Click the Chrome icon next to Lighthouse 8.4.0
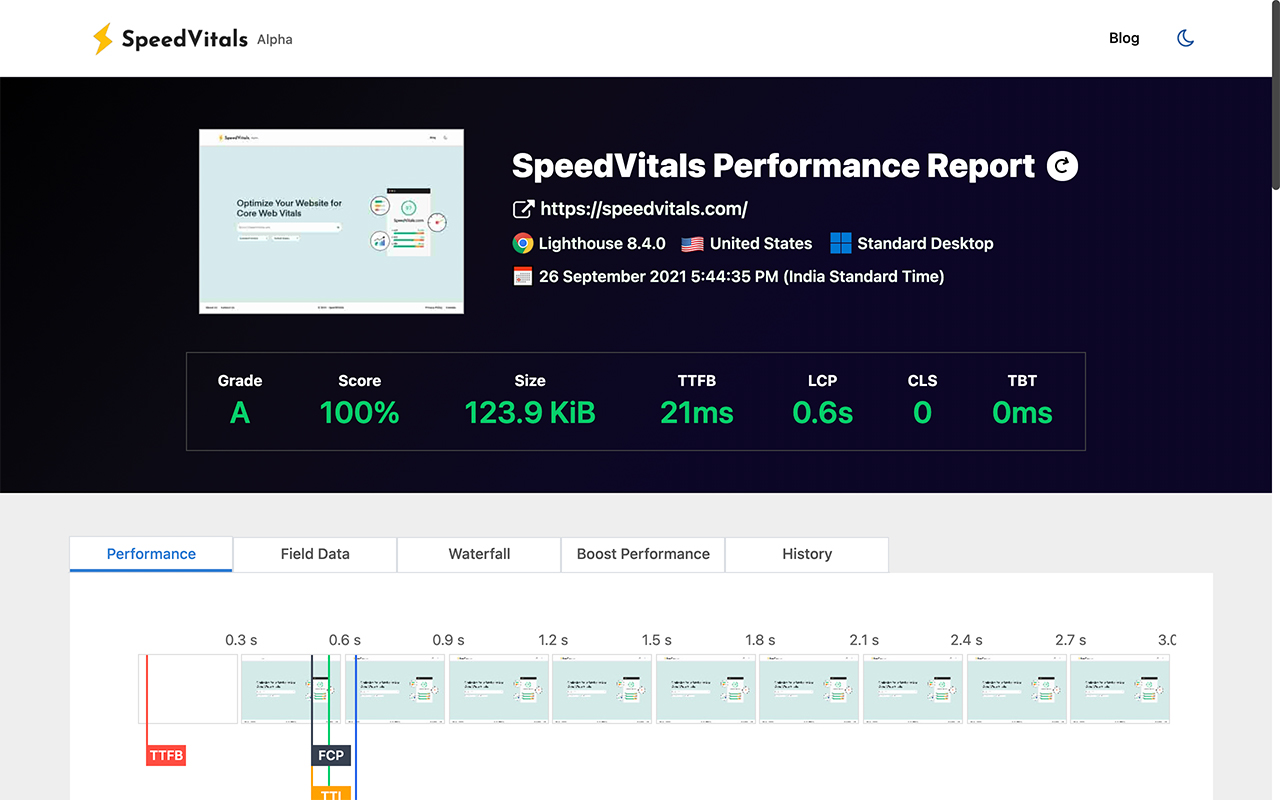The width and height of the screenshot is (1280, 800). coord(522,243)
